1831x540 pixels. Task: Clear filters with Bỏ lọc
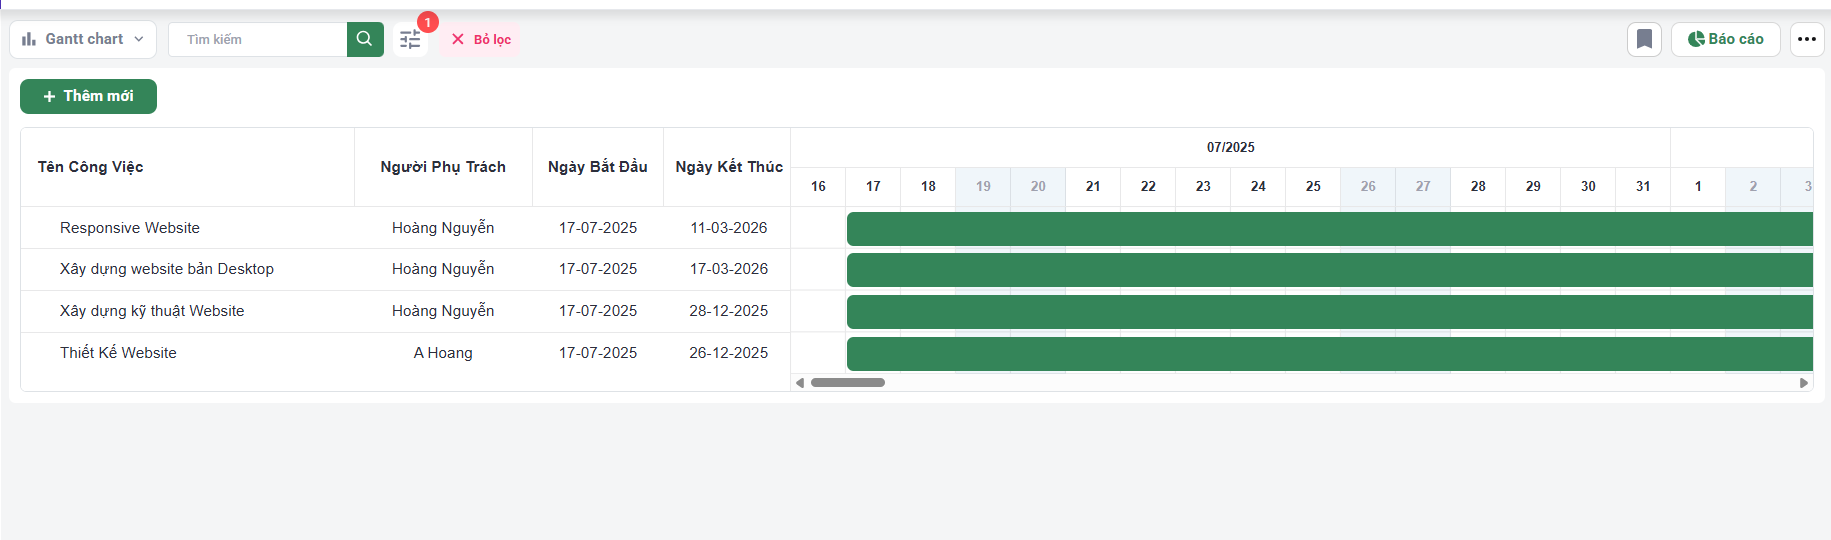[481, 39]
